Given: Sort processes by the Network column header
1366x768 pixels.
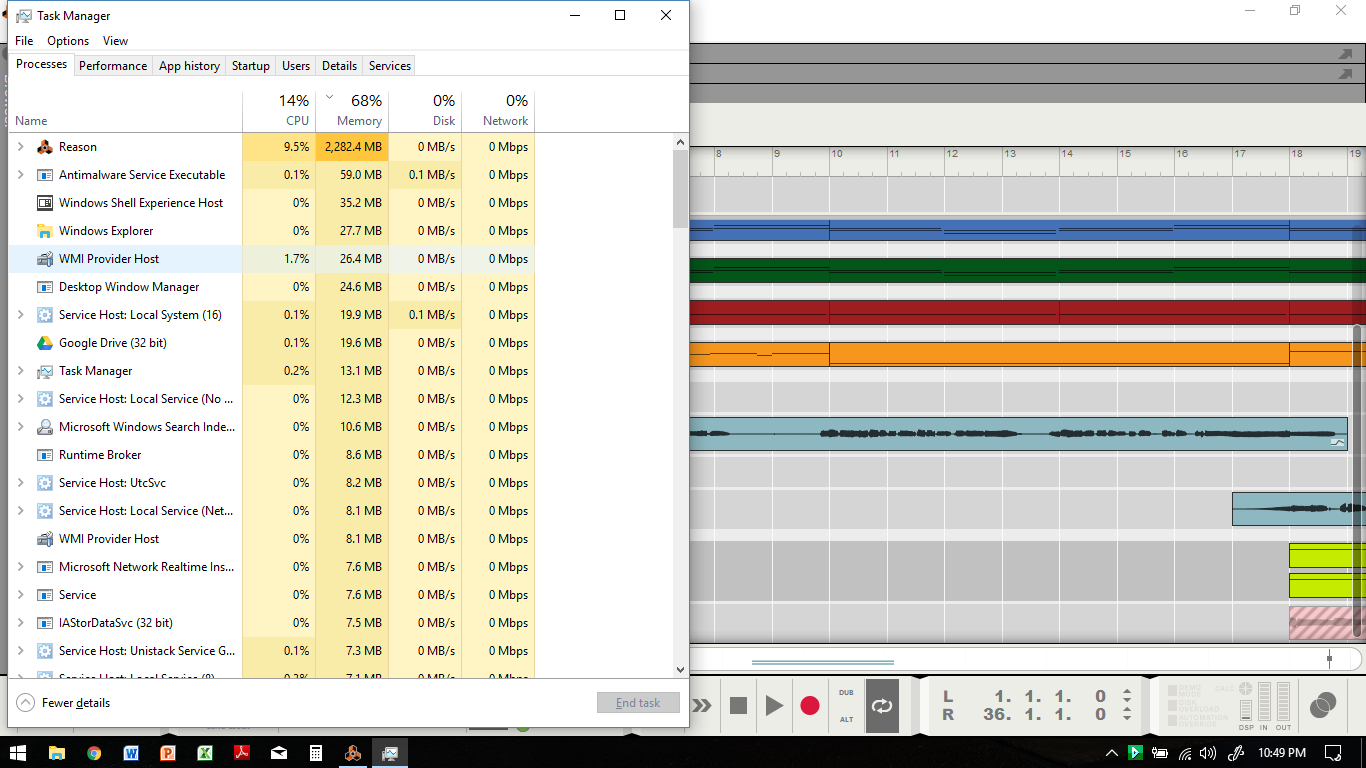Looking at the screenshot, I should (x=498, y=110).
